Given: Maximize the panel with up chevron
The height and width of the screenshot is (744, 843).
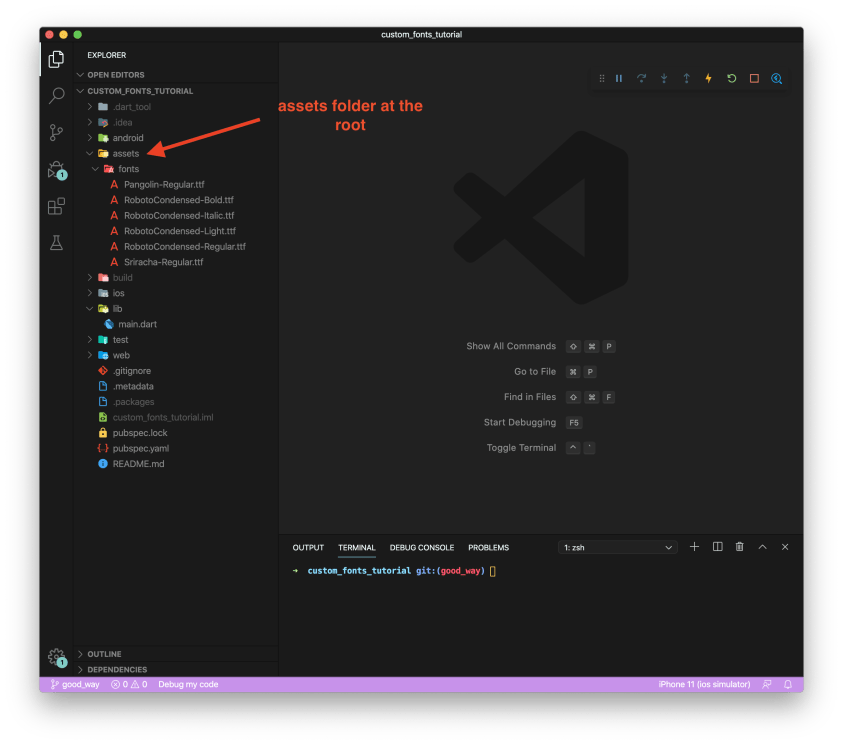Looking at the screenshot, I should (762, 547).
